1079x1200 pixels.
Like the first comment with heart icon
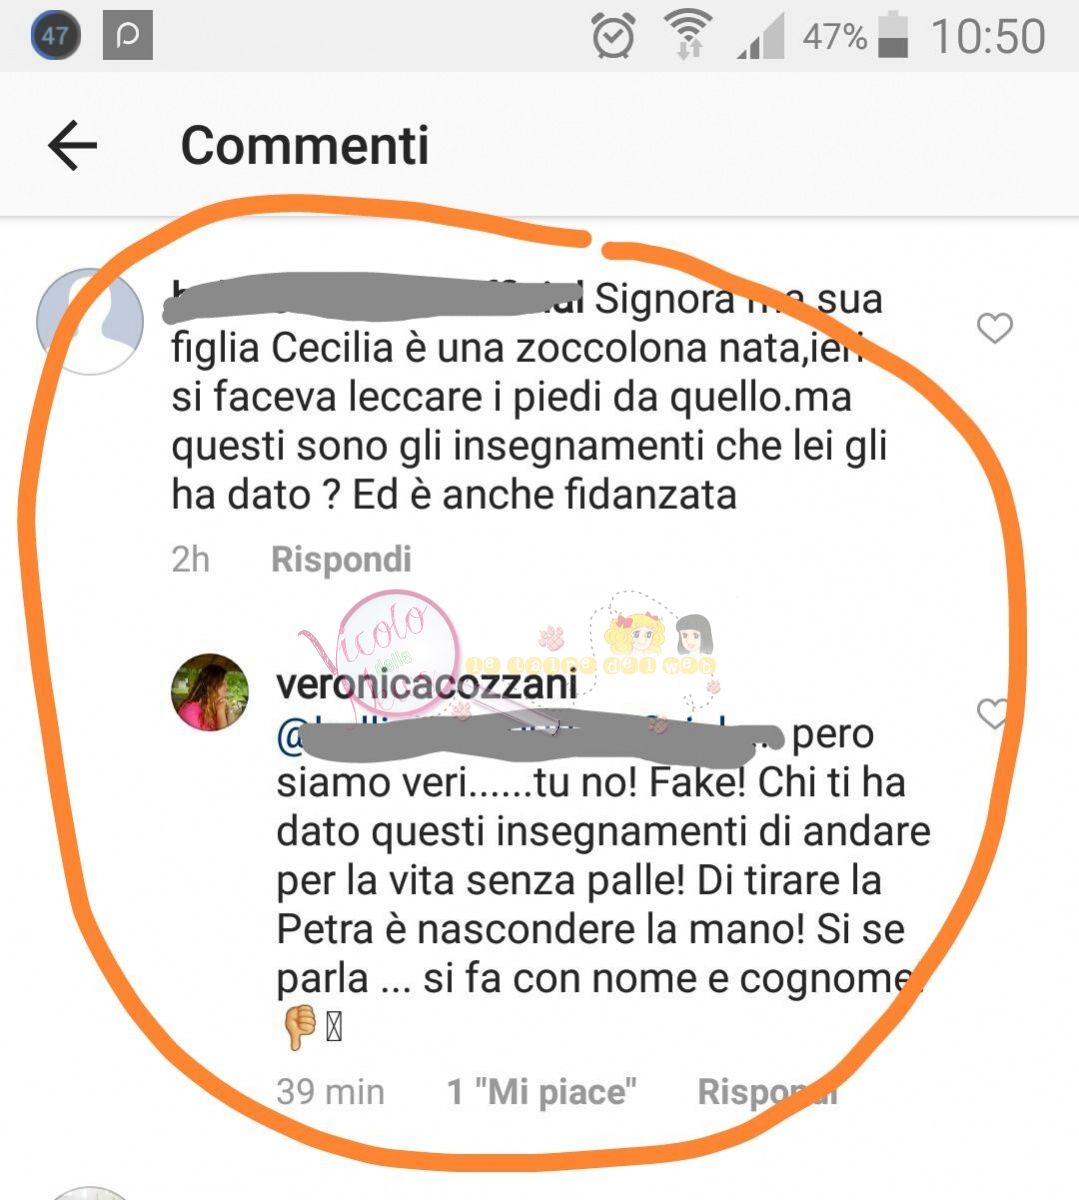click(x=994, y=328)
